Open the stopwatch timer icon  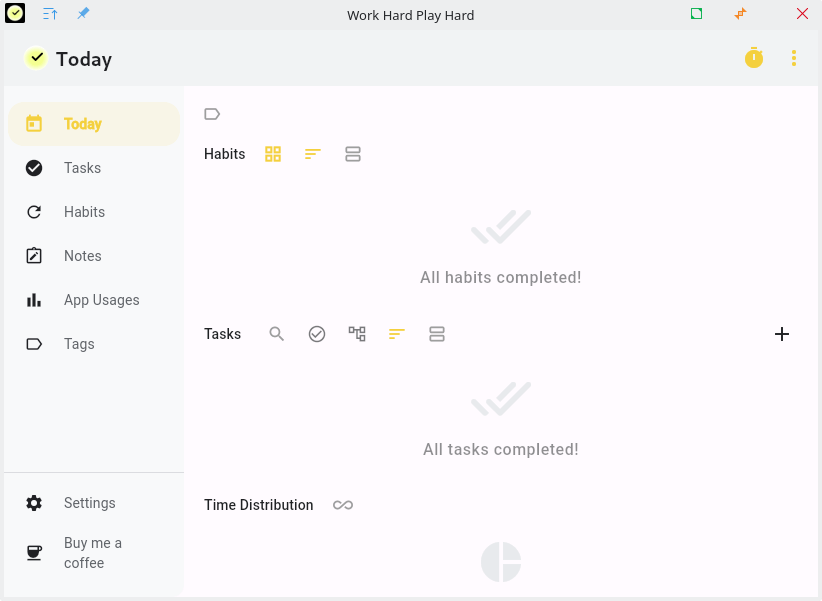pyautogui.click(x=754, y=58)
